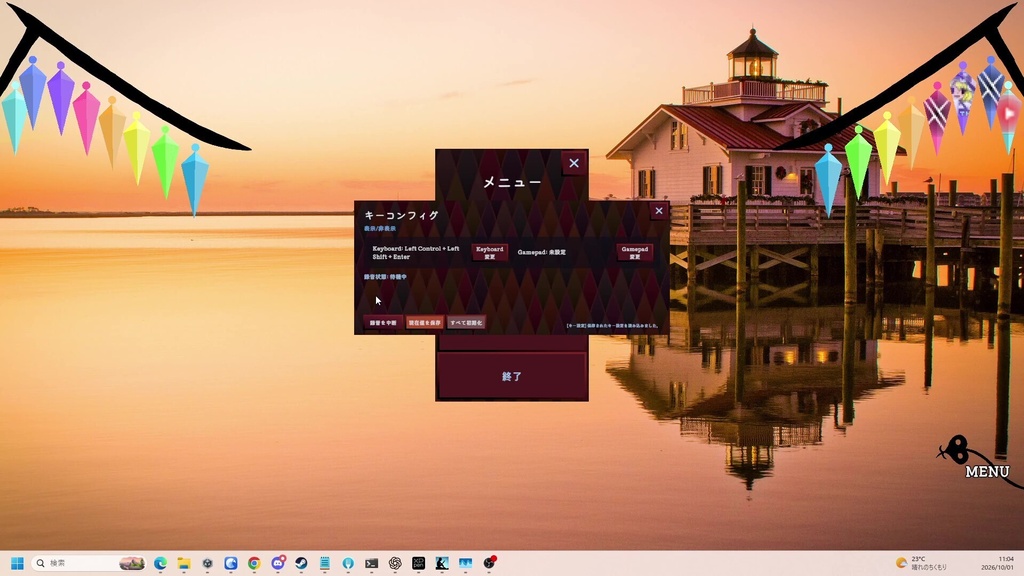Click the 表示/非表示 label in key config
Image resolution: width=1024 pixels, height=576 pixels.
(380, 229)
